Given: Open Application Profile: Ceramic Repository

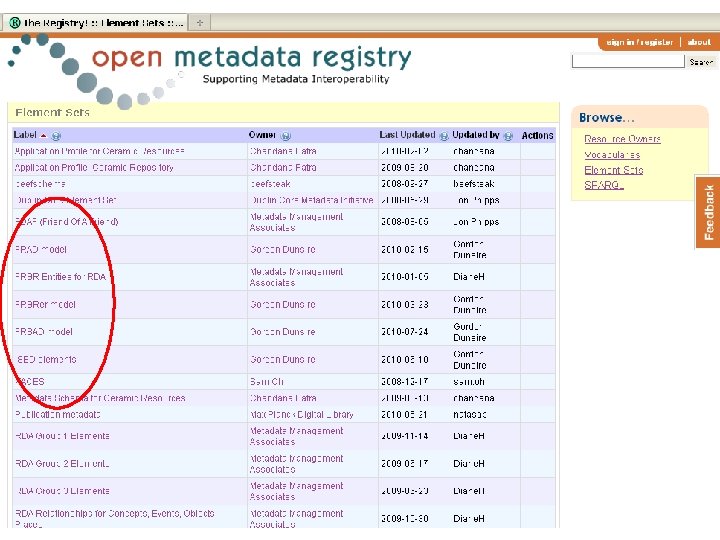Looking at the screenshot, I should coord(94,168).
